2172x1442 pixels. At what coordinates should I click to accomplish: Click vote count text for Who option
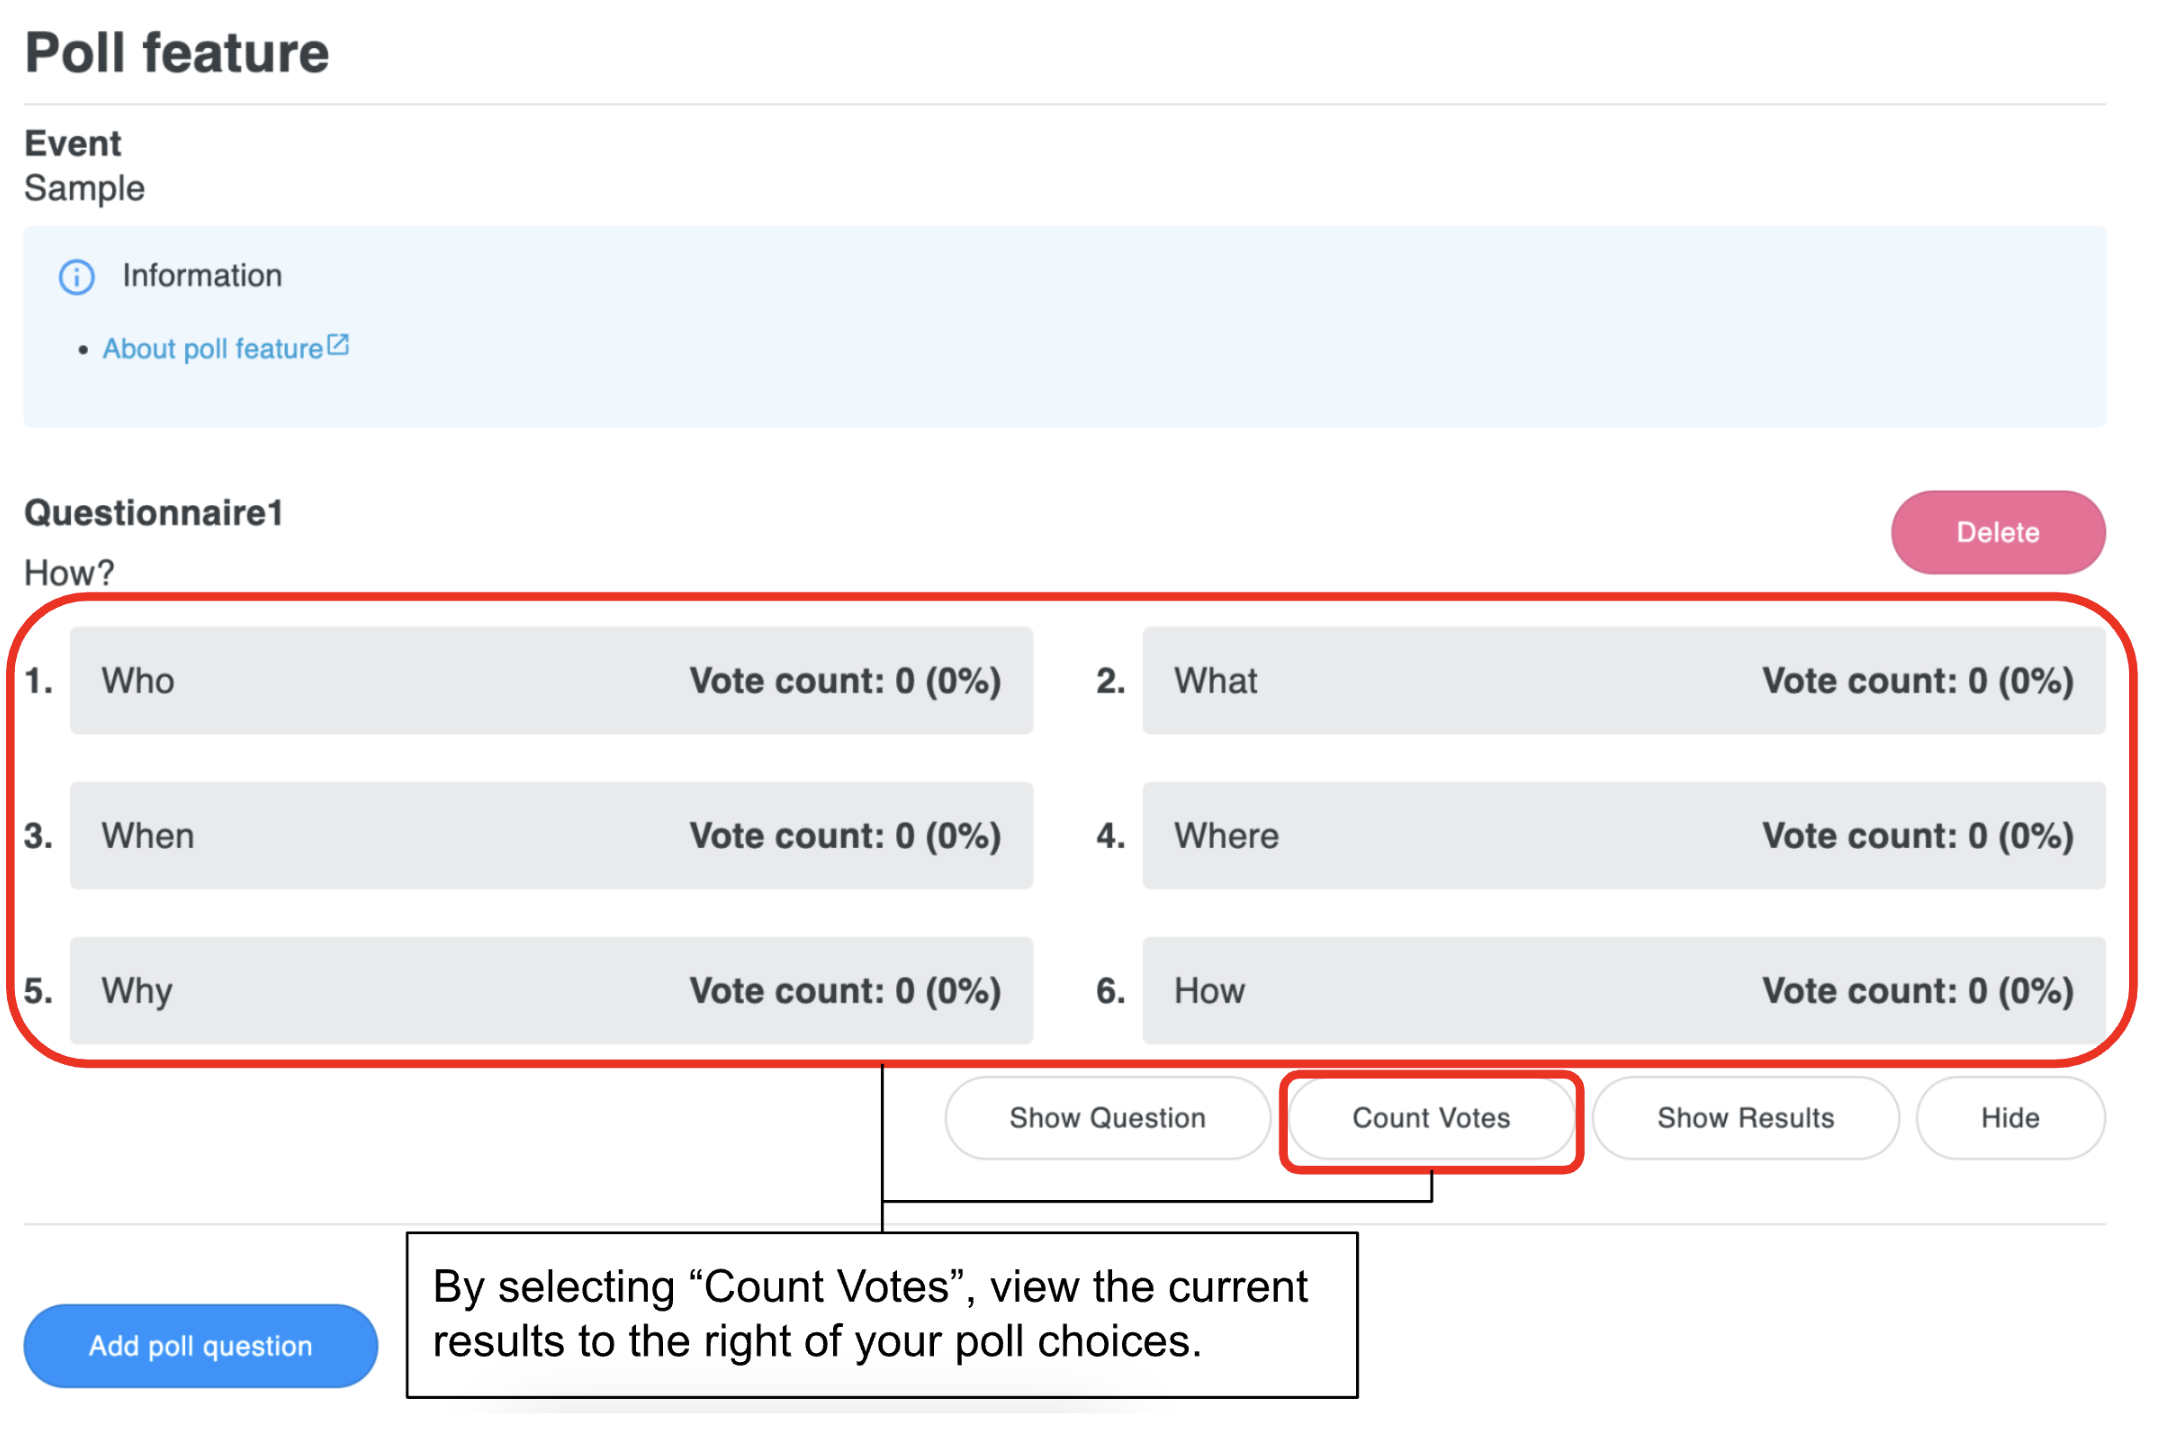(x=845, y=681)
